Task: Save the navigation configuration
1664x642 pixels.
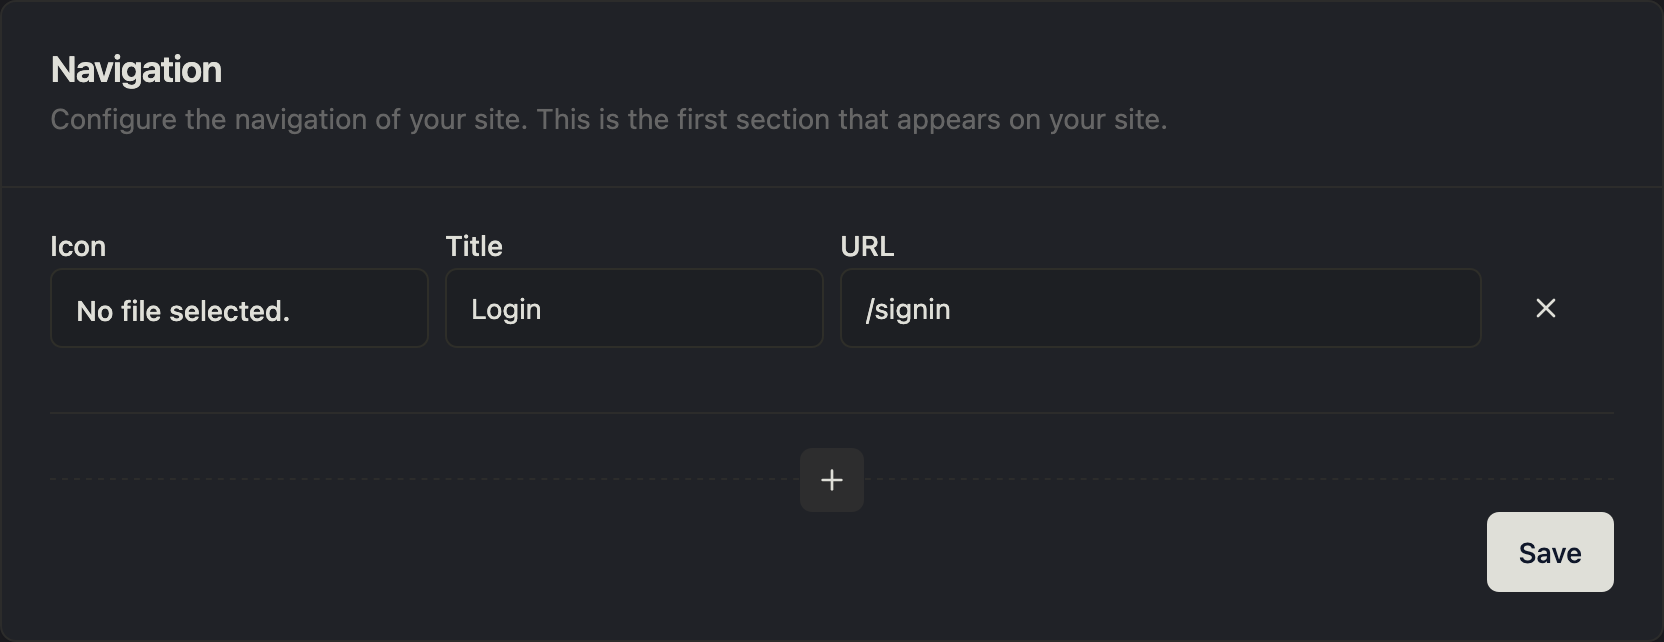Action: coord(1549,552)
